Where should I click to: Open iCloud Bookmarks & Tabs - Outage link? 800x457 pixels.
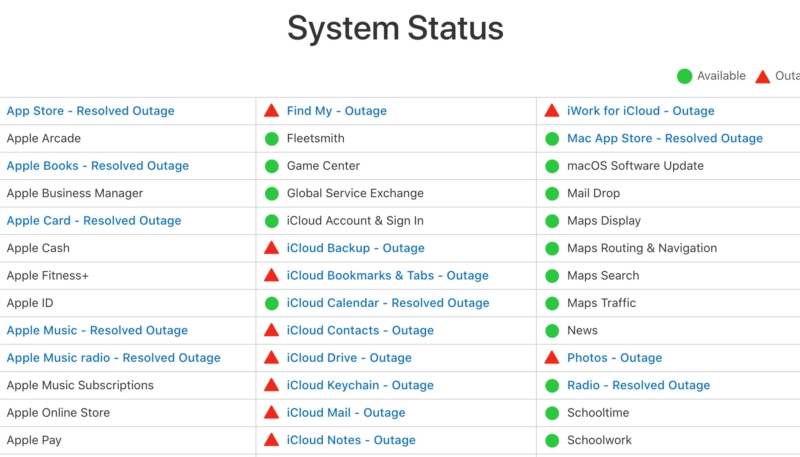click(387, 275)
